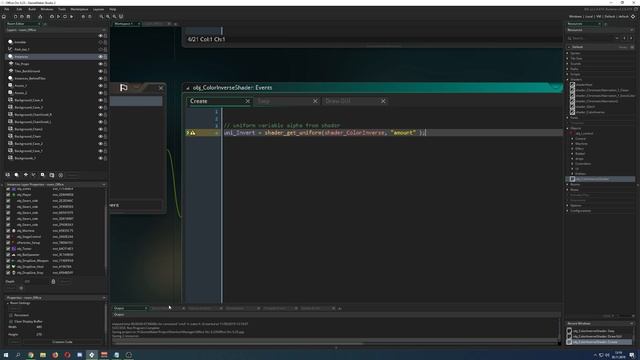The width and height of the screenshot is (640, 360).
Task: Click the depth lock icon in Instances properties
Action: point(53,281)
